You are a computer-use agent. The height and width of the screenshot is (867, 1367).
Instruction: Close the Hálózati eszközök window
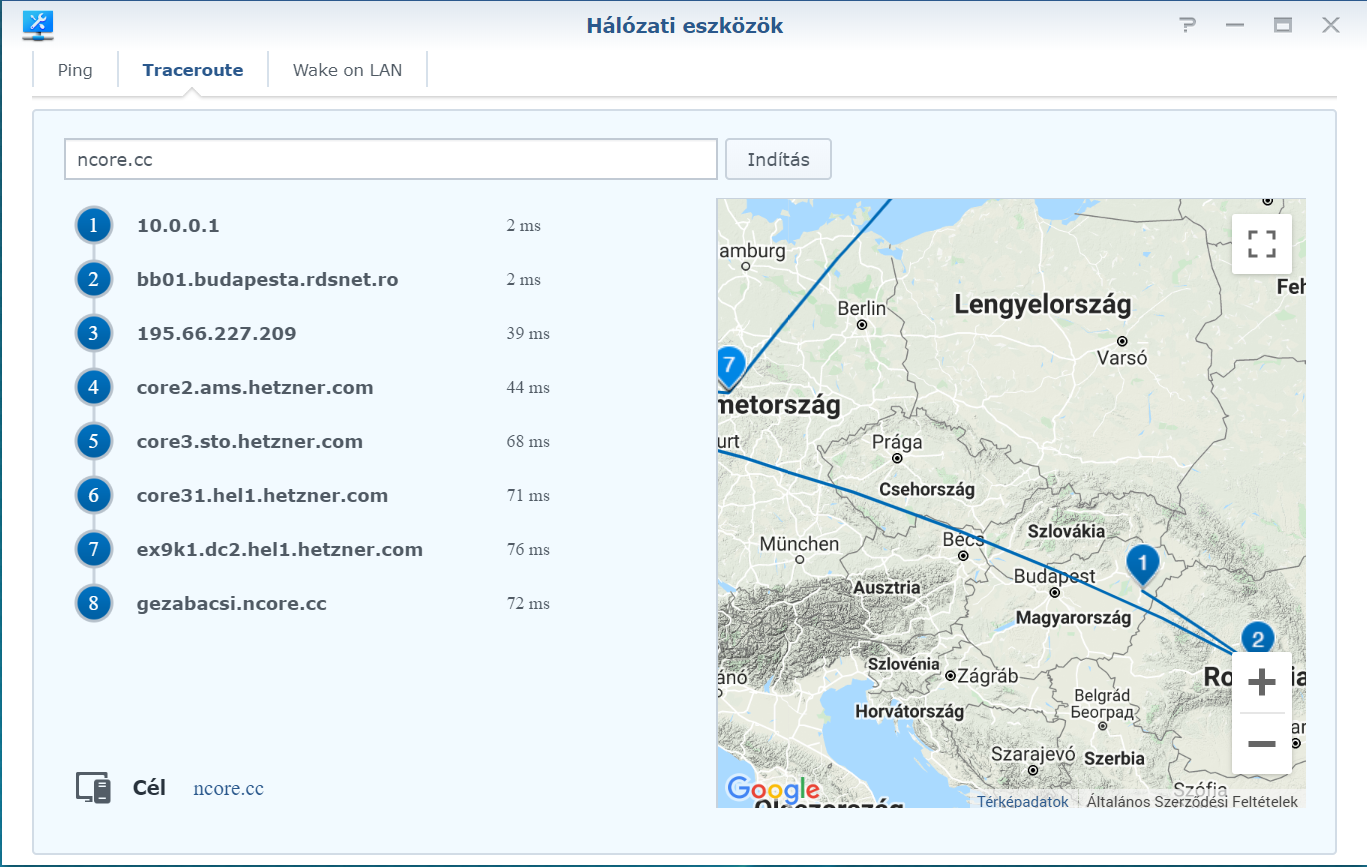click(x=1331, y=25)
